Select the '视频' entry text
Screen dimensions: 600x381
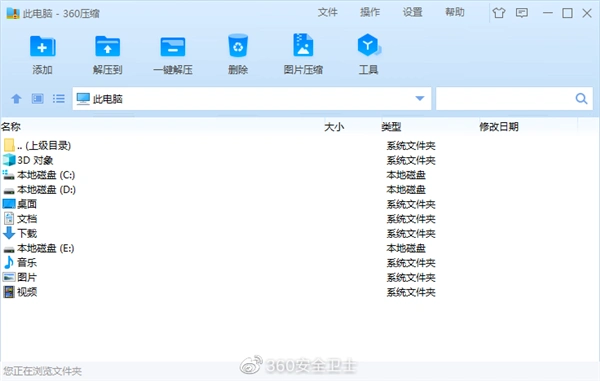[x=27, y=292]
